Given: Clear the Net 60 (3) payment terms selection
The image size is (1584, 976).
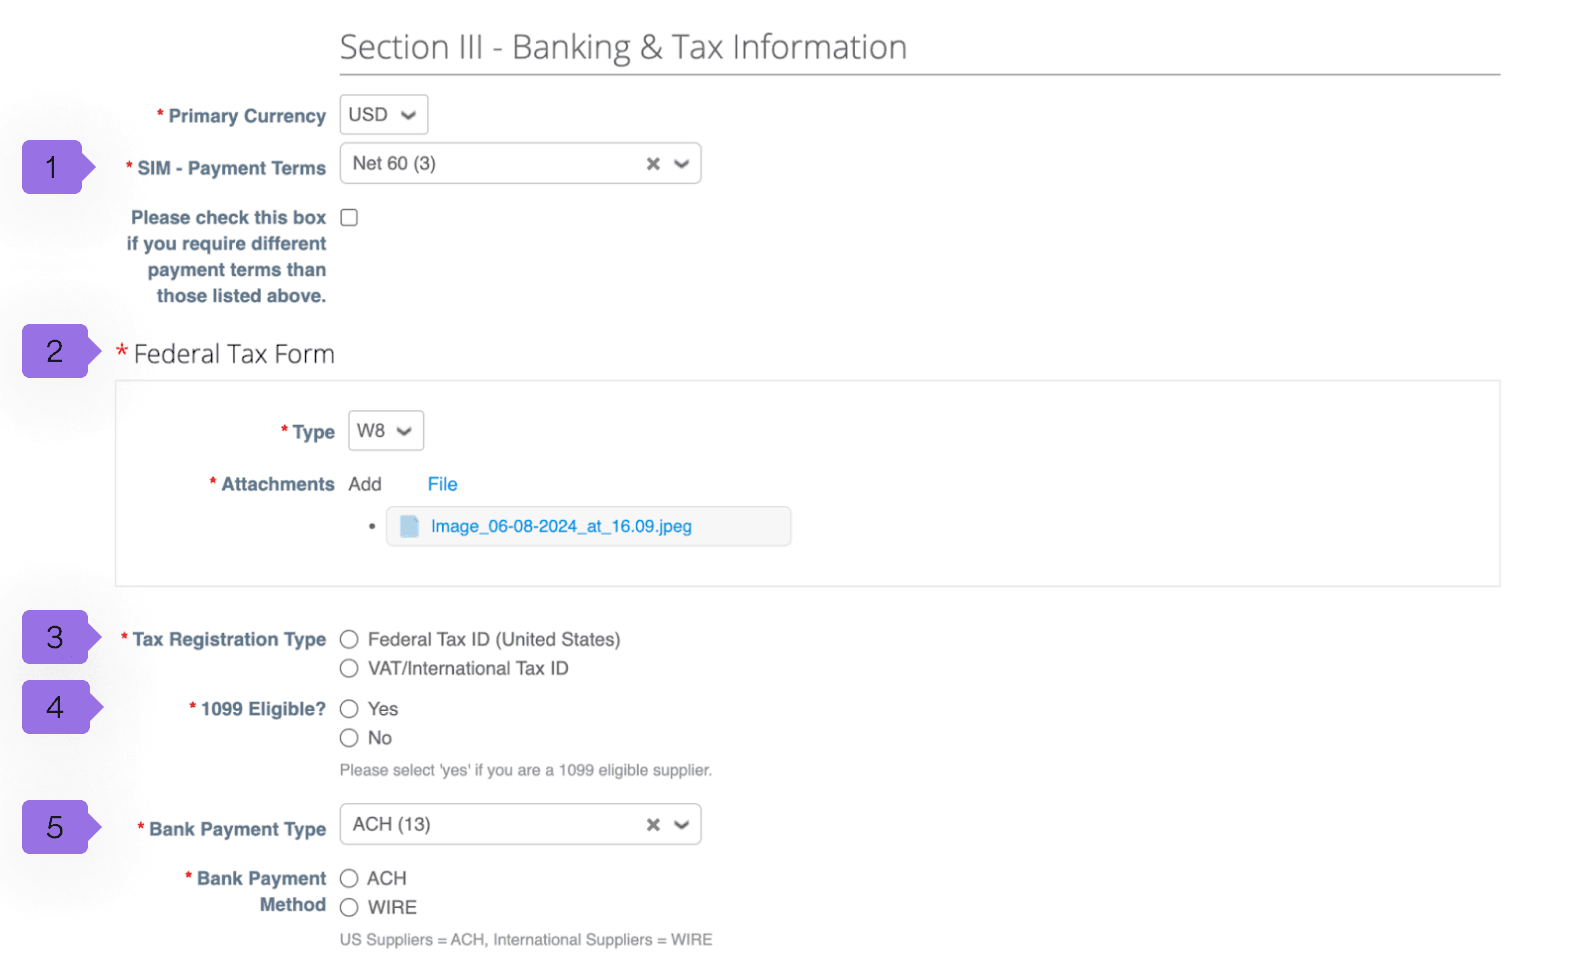Looking at the screenshot, I should tap(653, 164).
